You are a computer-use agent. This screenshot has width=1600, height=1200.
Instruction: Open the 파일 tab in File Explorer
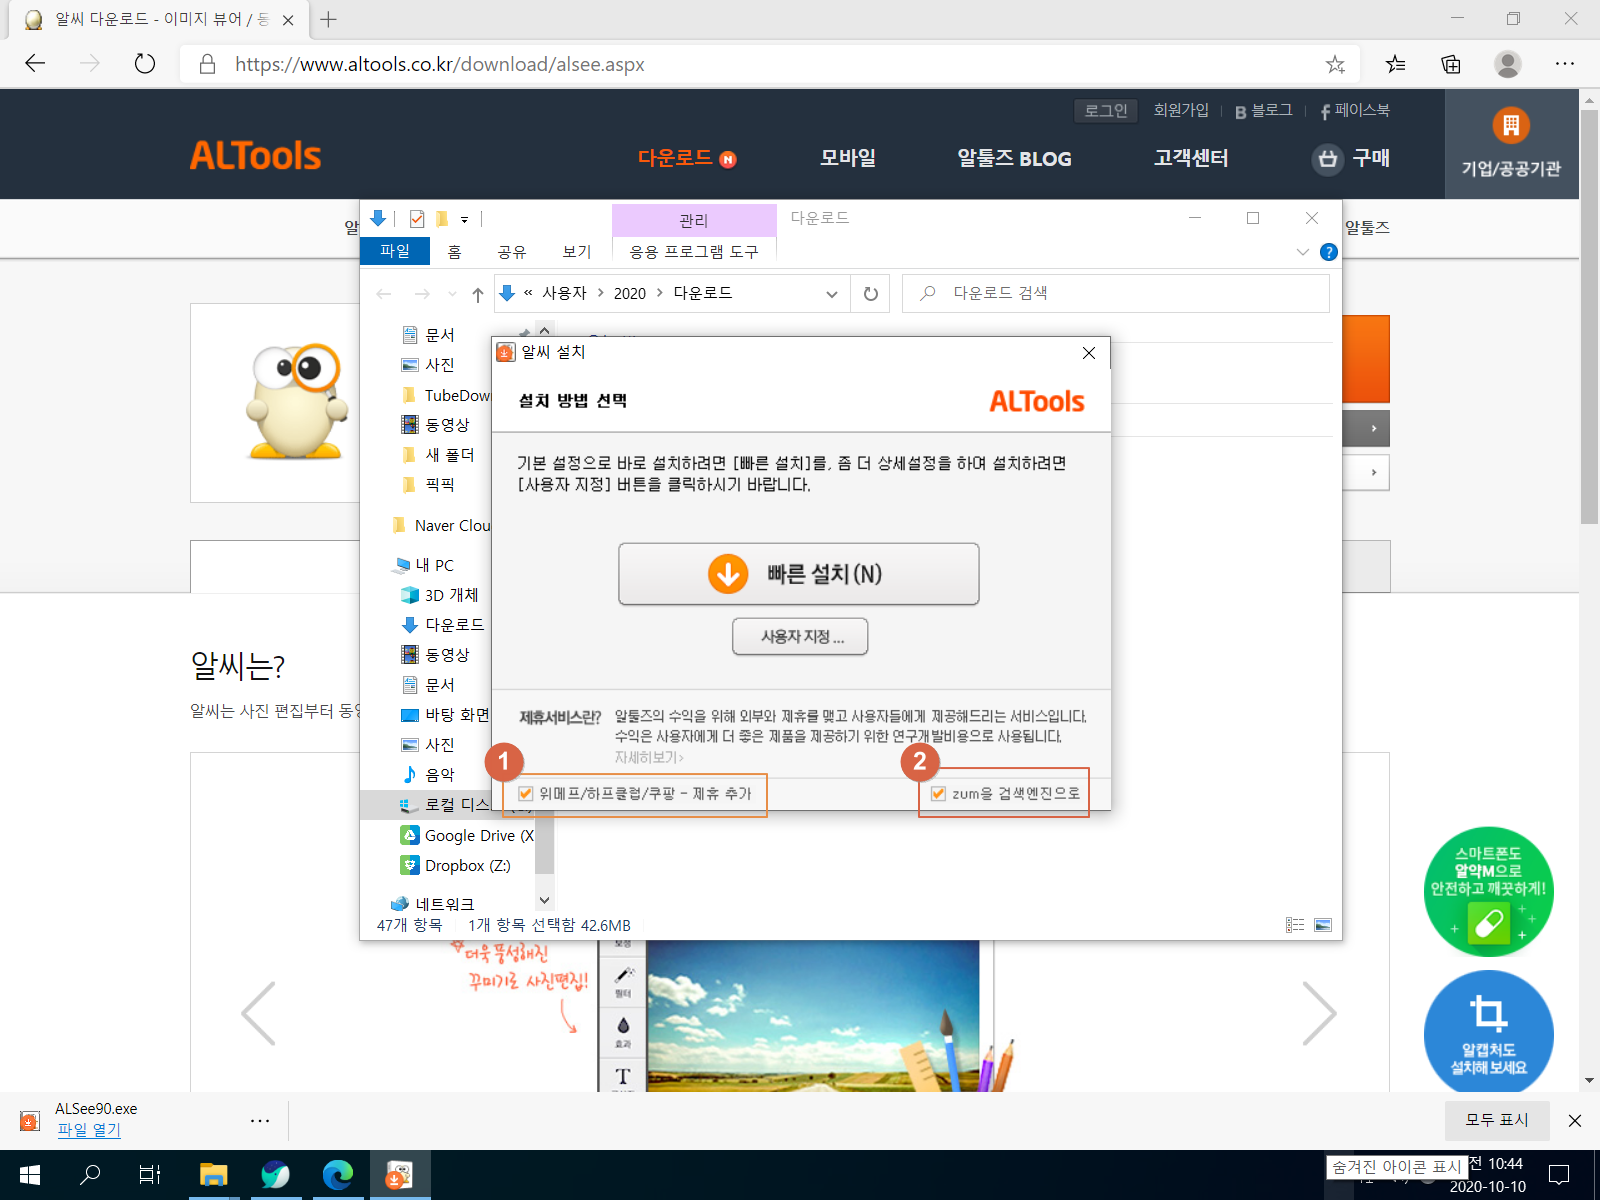coord(395,251)
